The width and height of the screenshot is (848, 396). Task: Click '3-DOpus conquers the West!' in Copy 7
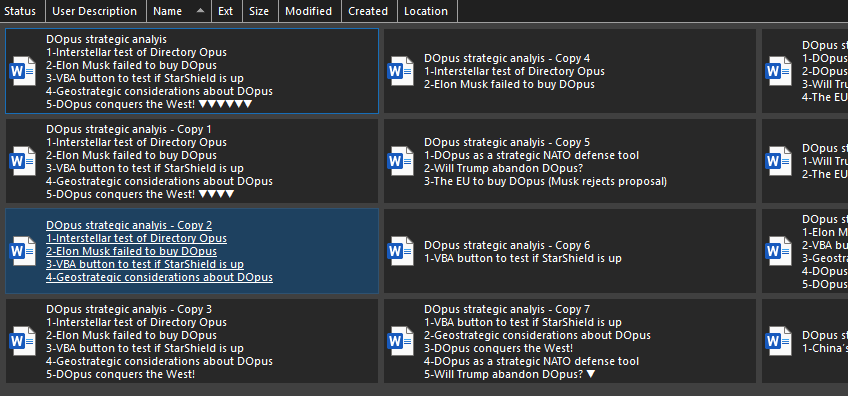coord(498,348)
